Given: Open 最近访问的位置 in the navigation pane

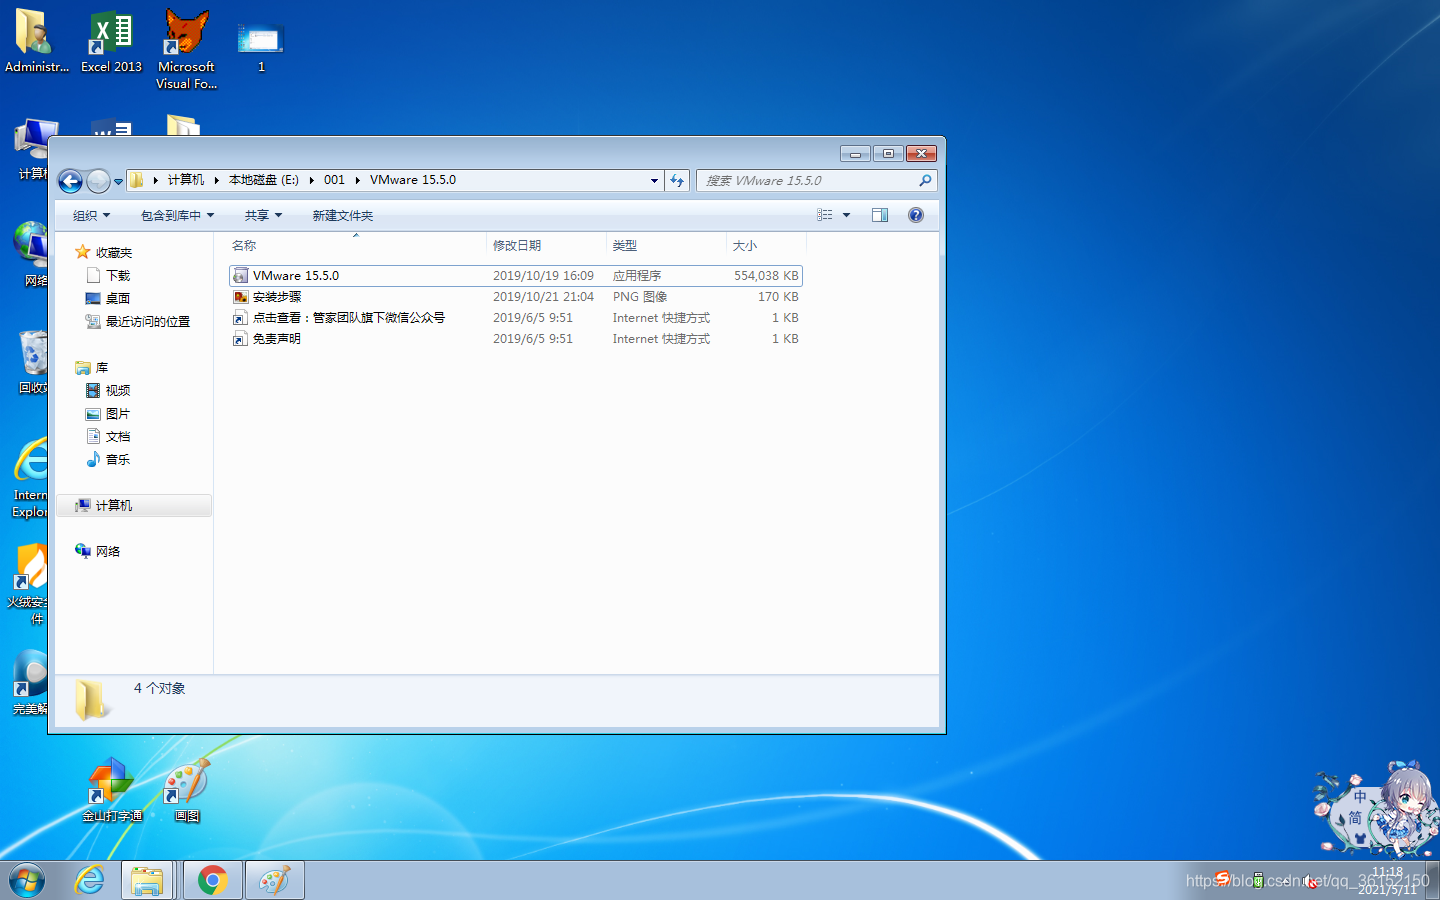Looking at the screenshot, I should pyautogui.click(x=147, y=321).
